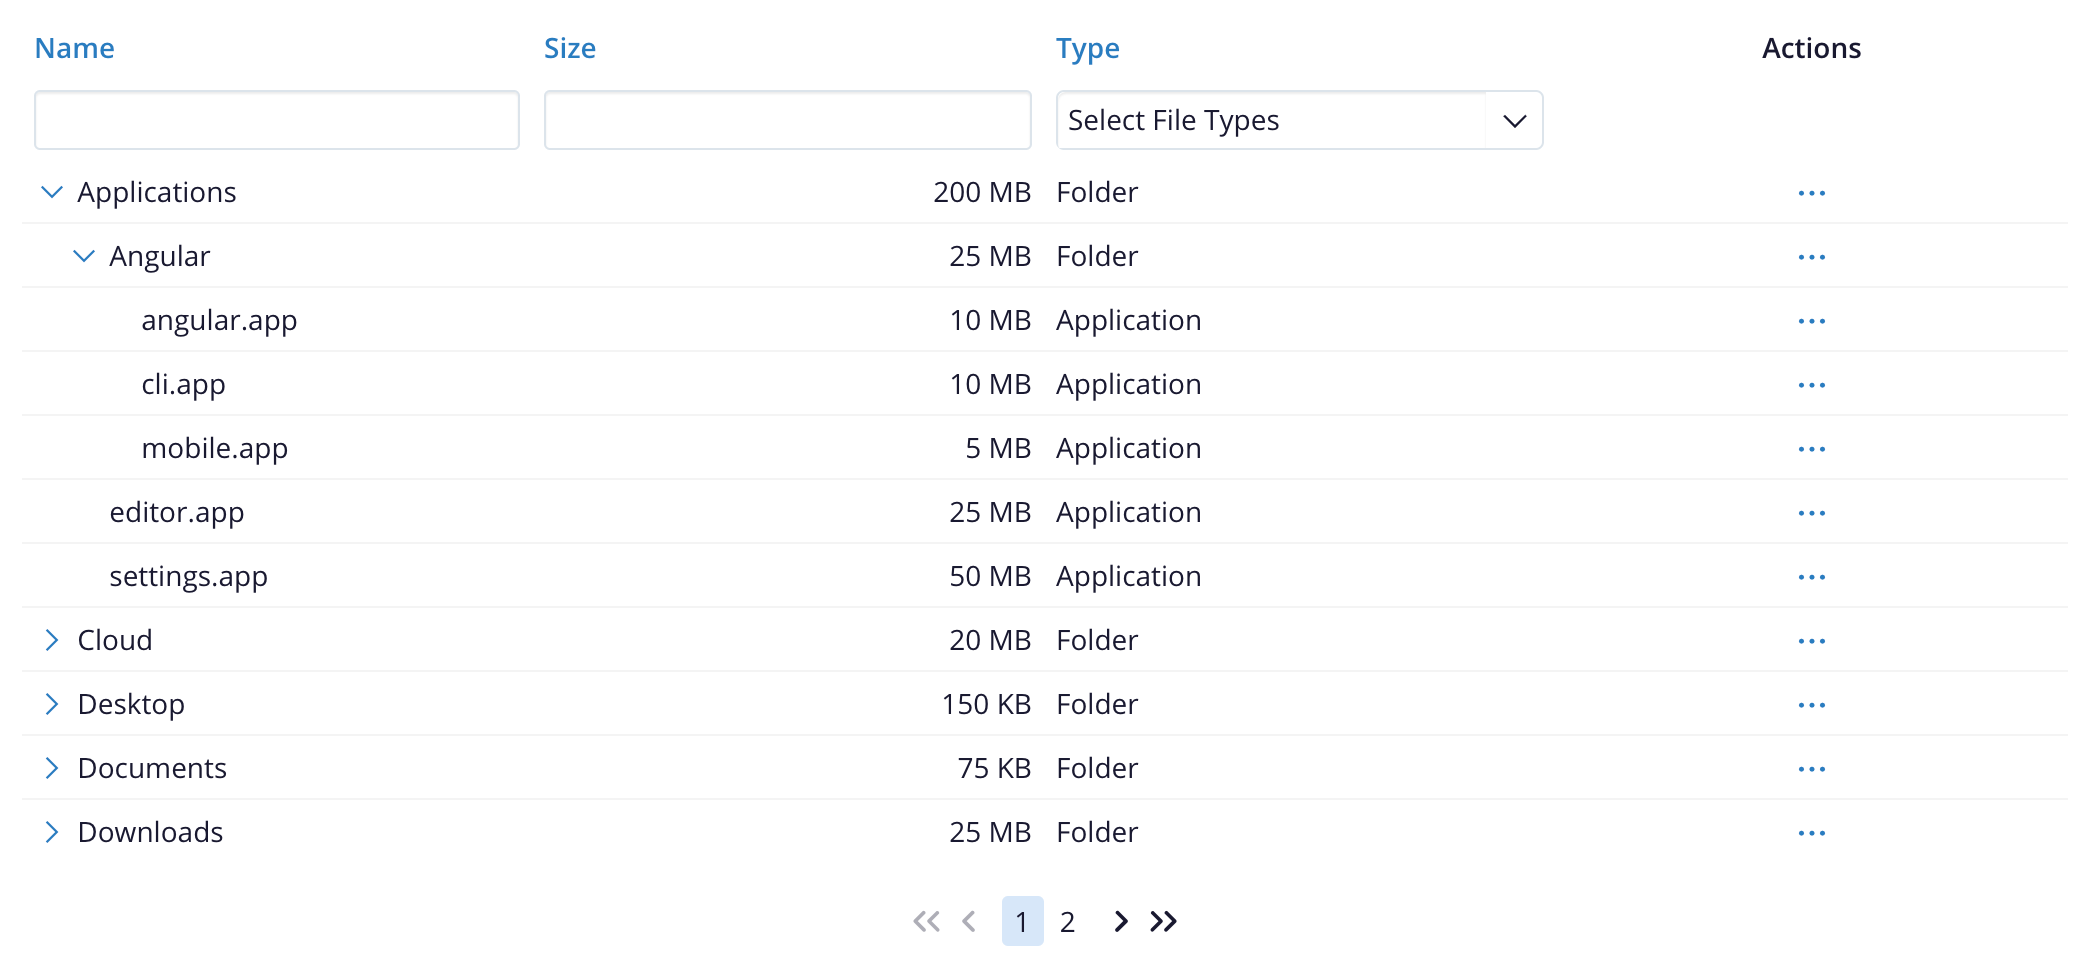
Task: Sort by the Name column header
Action: pos(75,48)
